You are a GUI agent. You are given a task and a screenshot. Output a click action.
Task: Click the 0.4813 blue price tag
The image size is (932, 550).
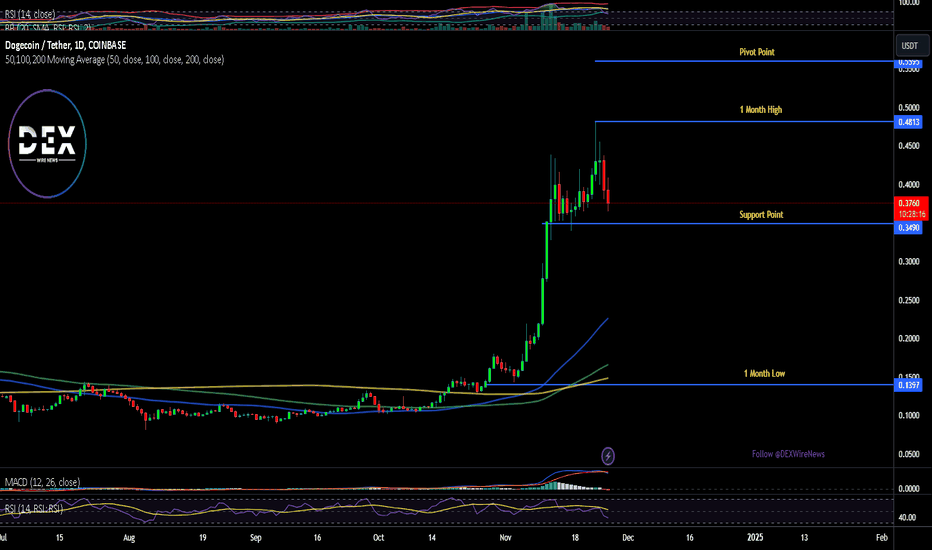point(909,122)
